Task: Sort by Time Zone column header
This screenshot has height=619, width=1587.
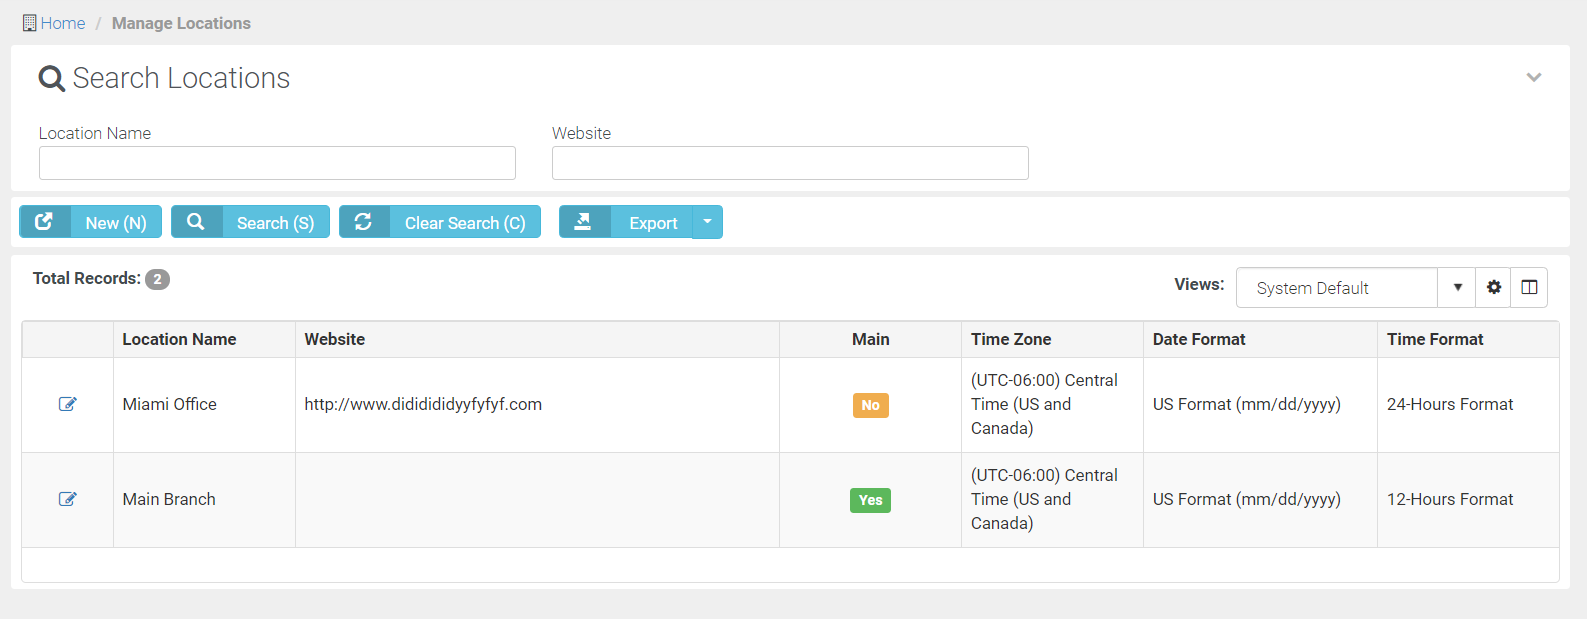Action: tap(1010, 339)
